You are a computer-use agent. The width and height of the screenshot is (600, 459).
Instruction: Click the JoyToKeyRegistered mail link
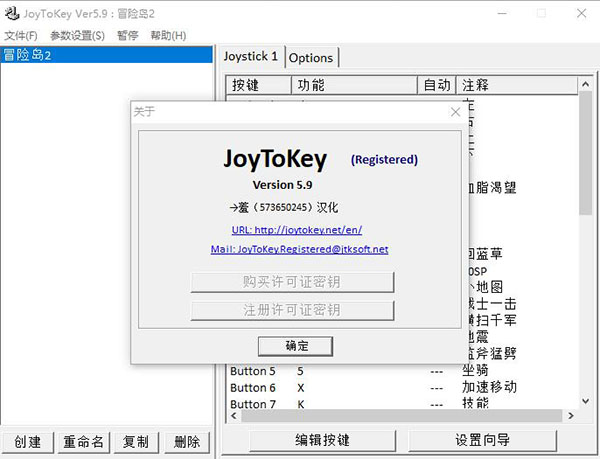(x=299, y=249)
